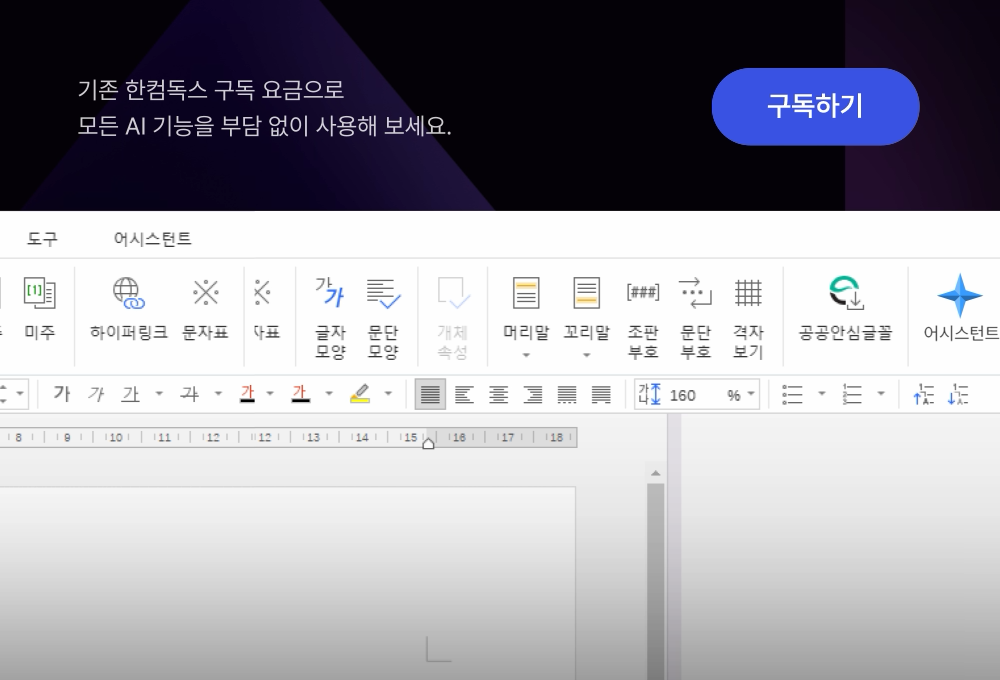Expand the strikethrough style dropdown
This screenshot has width=1000, height=680.
pos(218,394)
